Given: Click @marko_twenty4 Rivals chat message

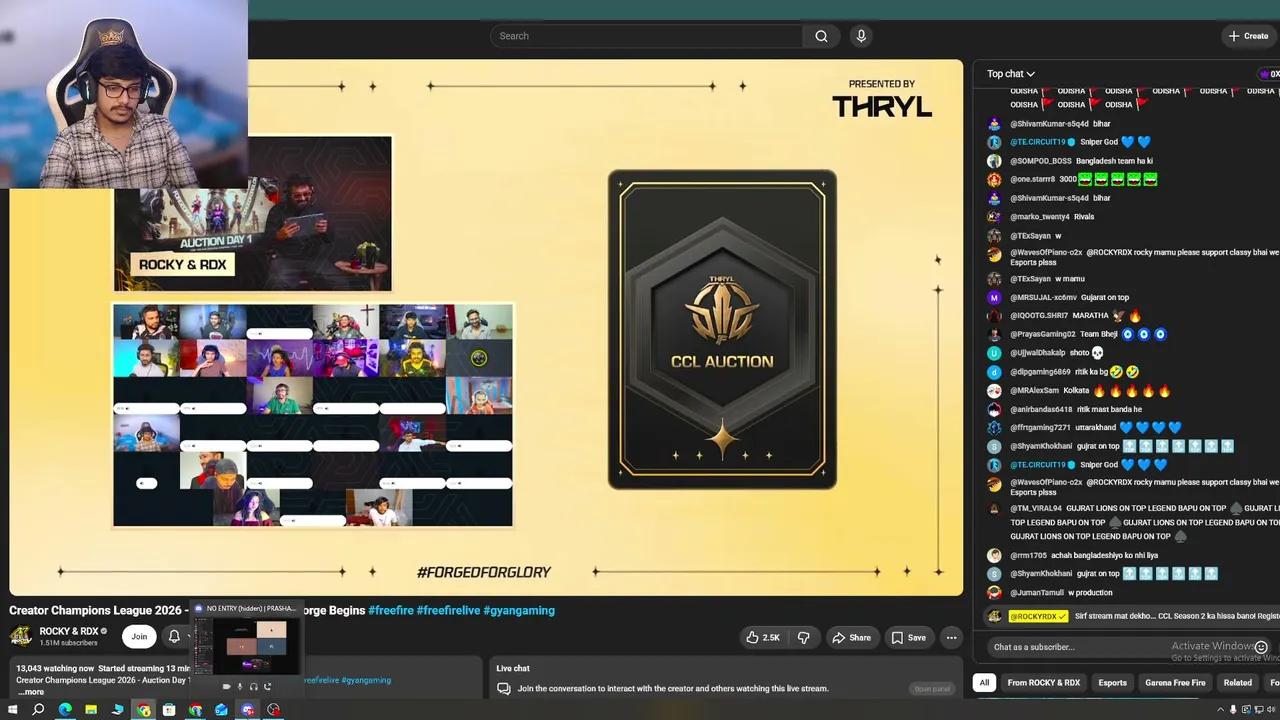Looking at the screenshot, I should pyautogui.click(x=1041, y=216).
